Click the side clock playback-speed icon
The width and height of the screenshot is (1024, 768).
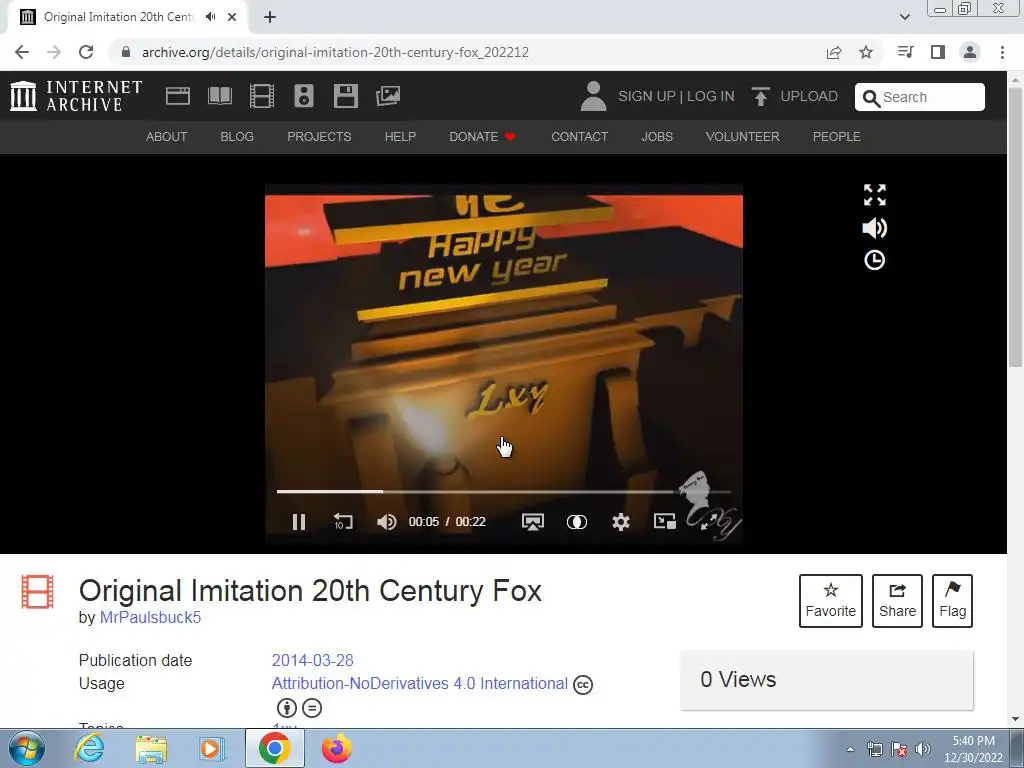[874, 260]
